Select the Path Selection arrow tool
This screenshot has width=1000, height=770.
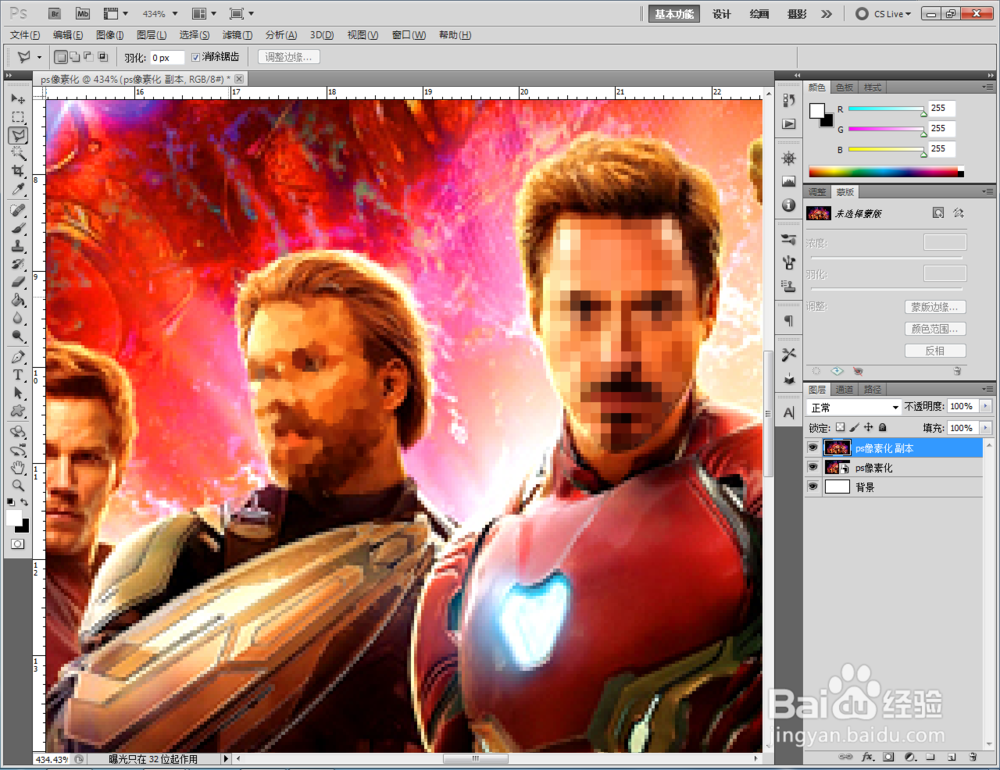pyautogui.click(x=18, y=393)
